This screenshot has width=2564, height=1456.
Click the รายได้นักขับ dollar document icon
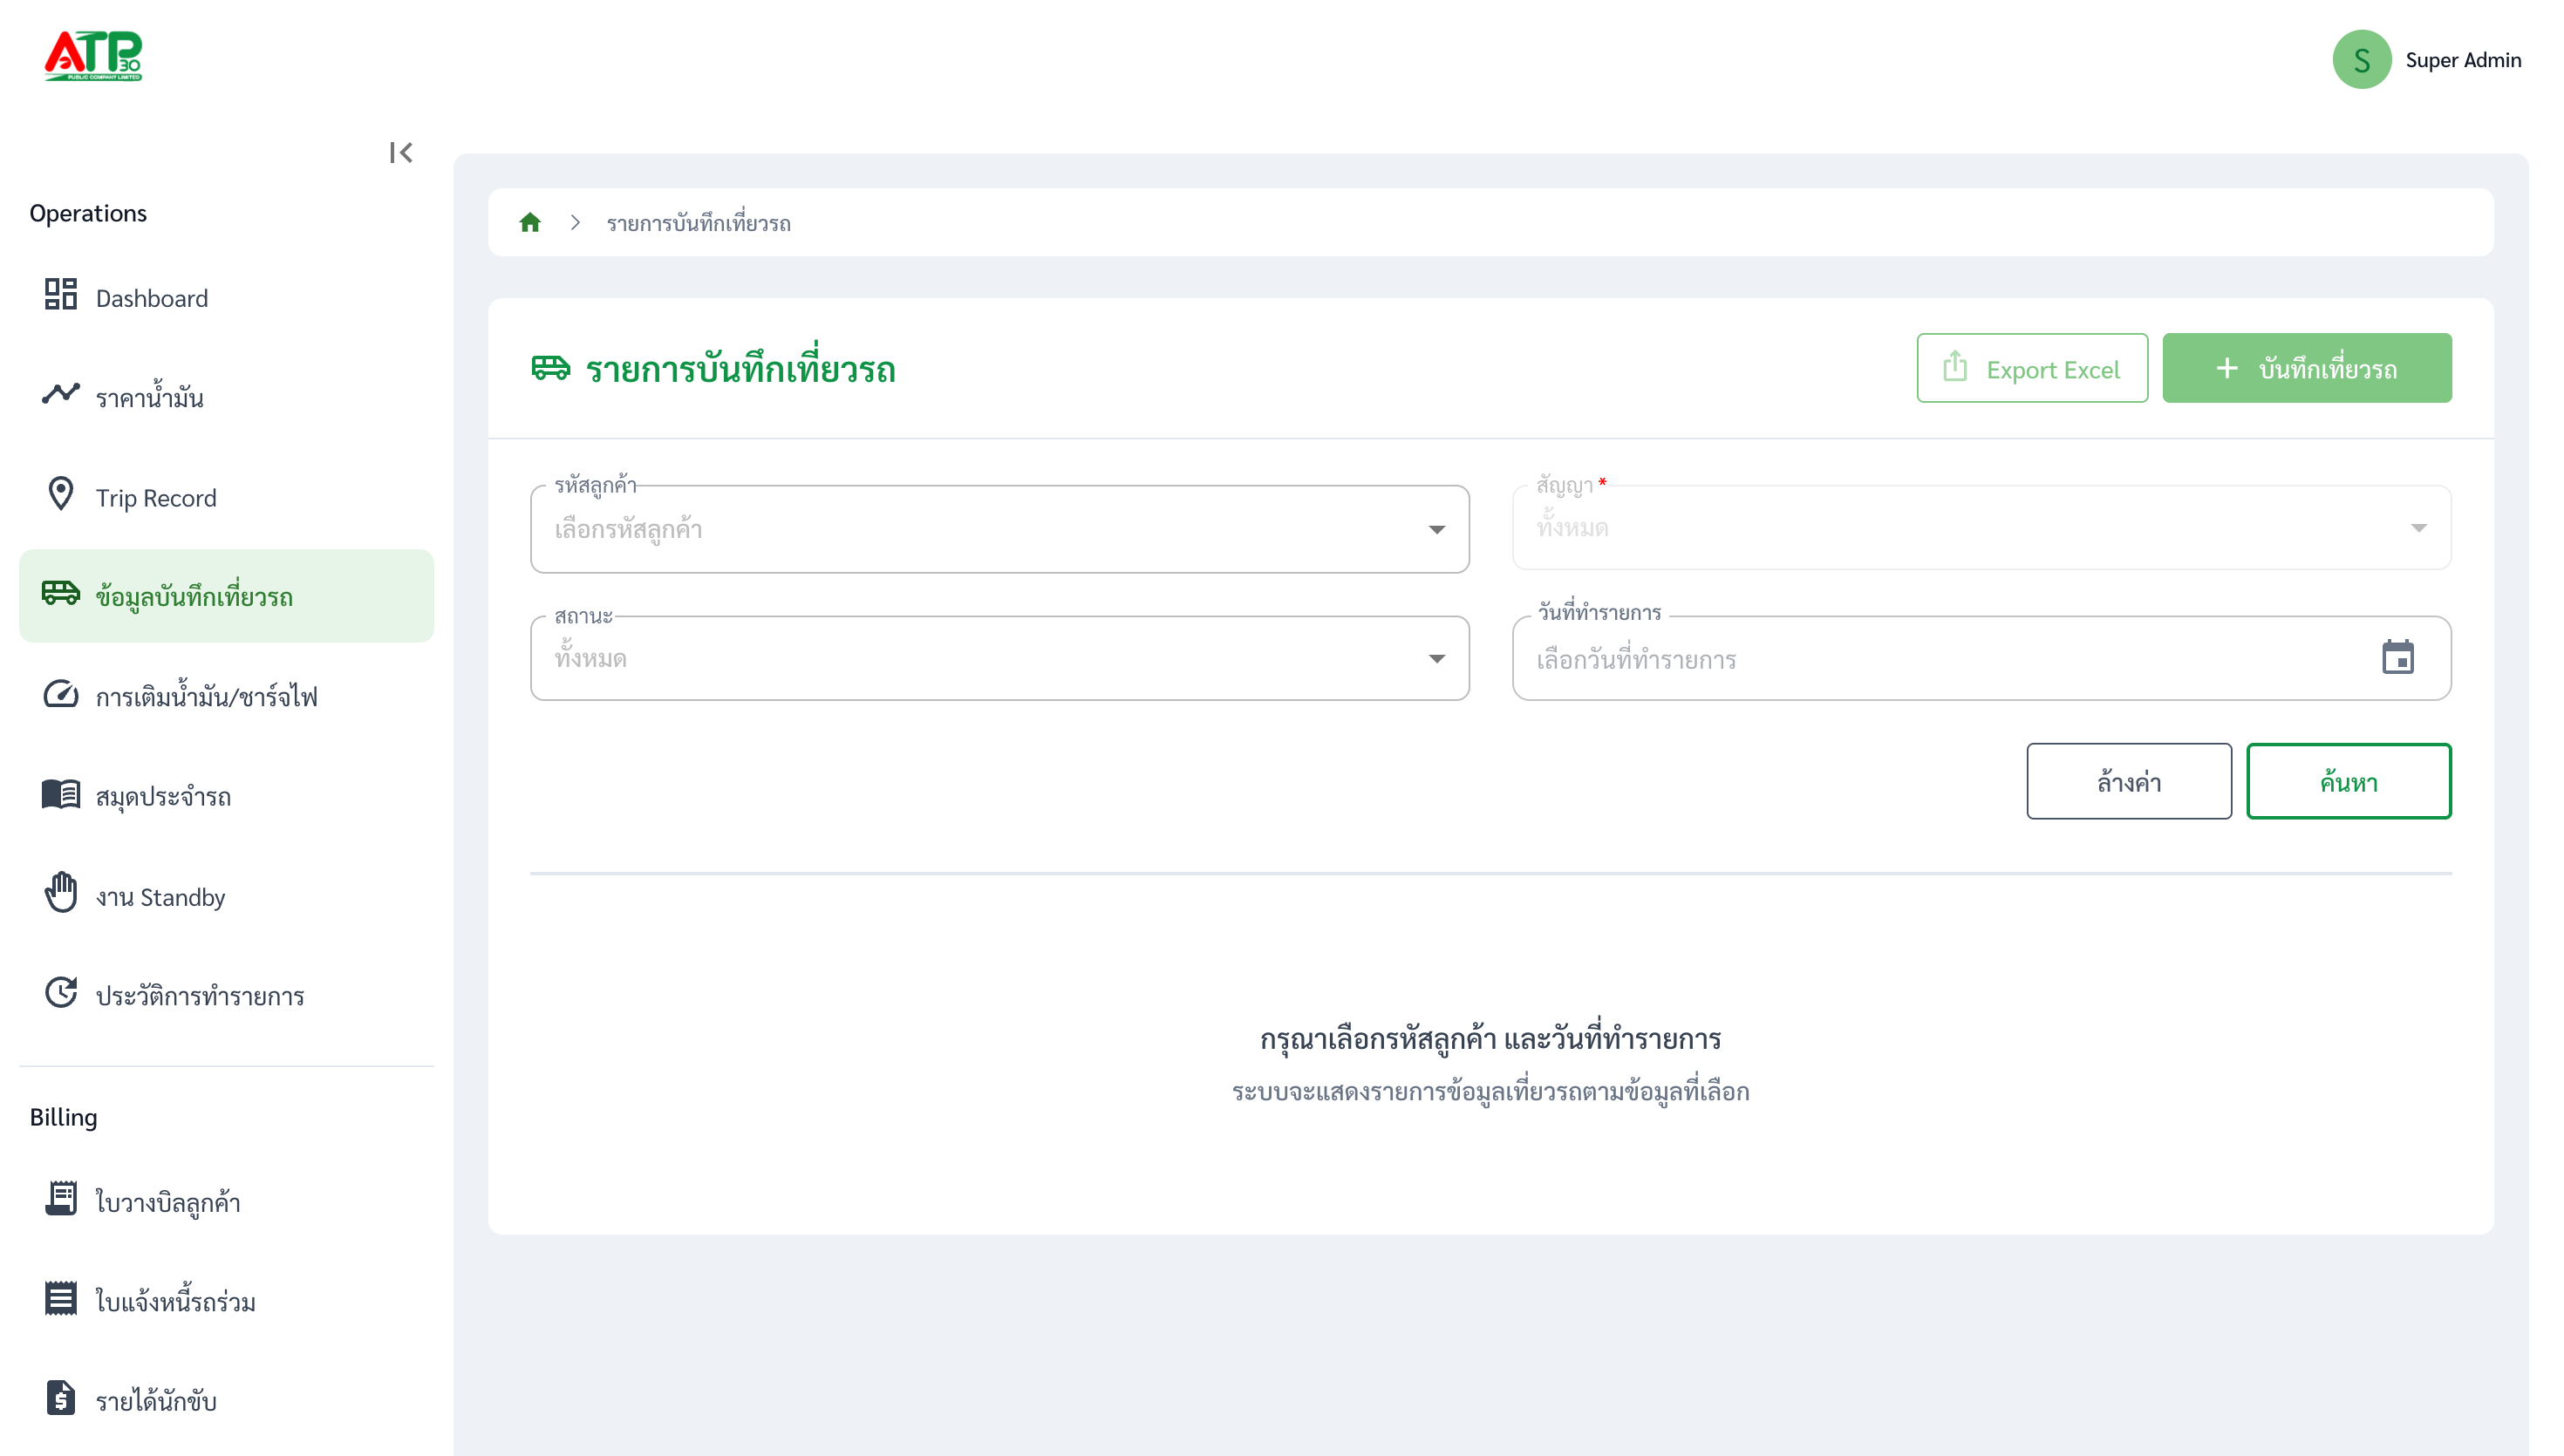[60, 1396]
